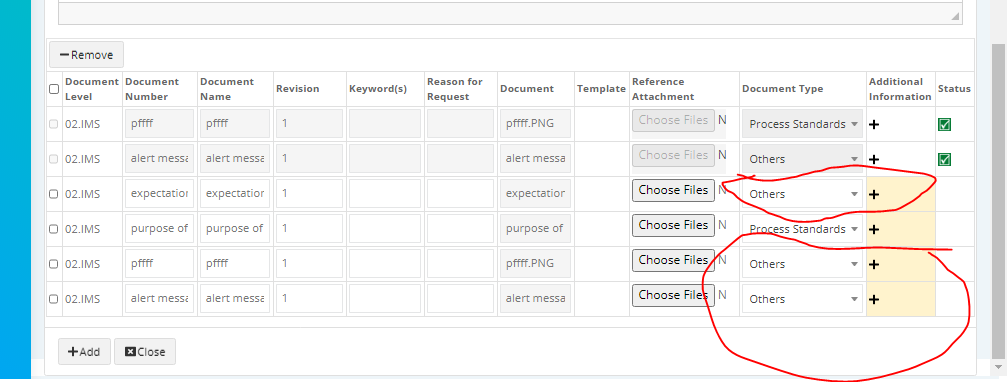This screenshot has height=382, width=1007.
Task: Click the vertical scrollbar on the right edge
Action: [x=999, y=199]
